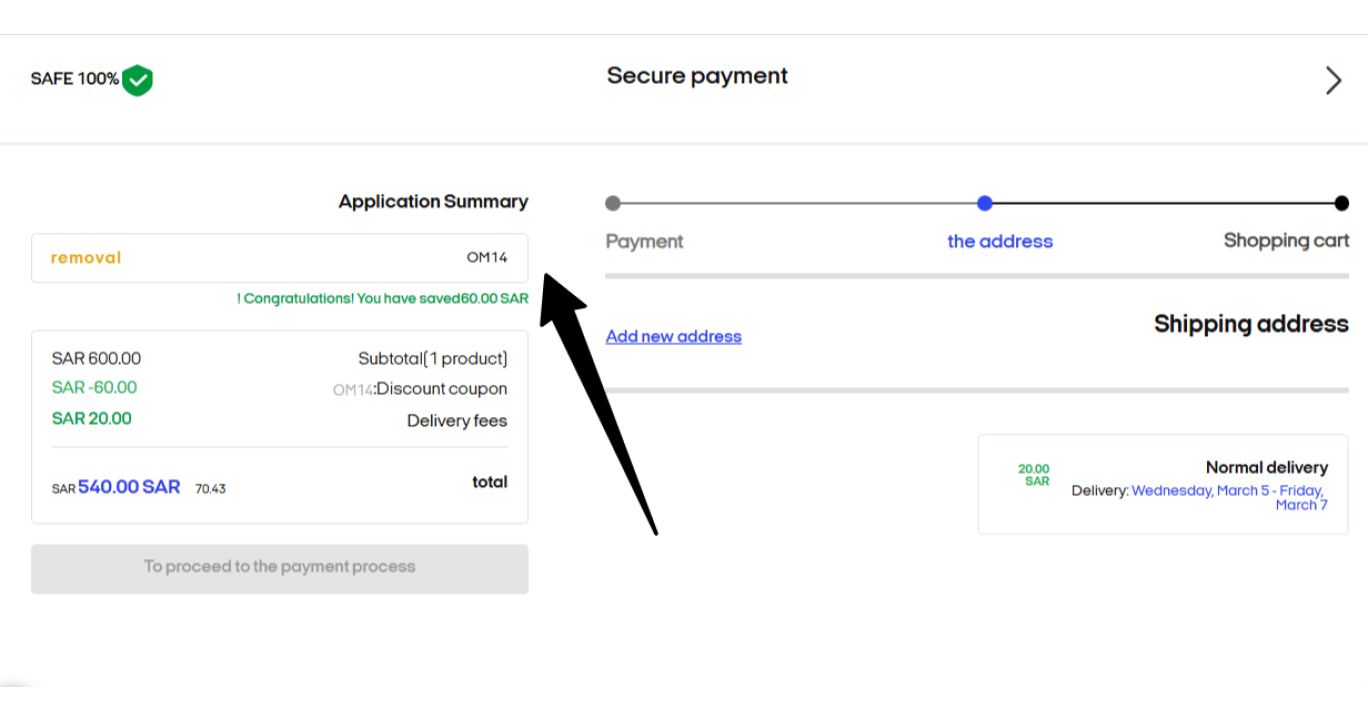The height and width of the screenshot is (720, 1368).
Task: Click the green SAFE 100% shield icon
Action: click(x=137, y=80)
